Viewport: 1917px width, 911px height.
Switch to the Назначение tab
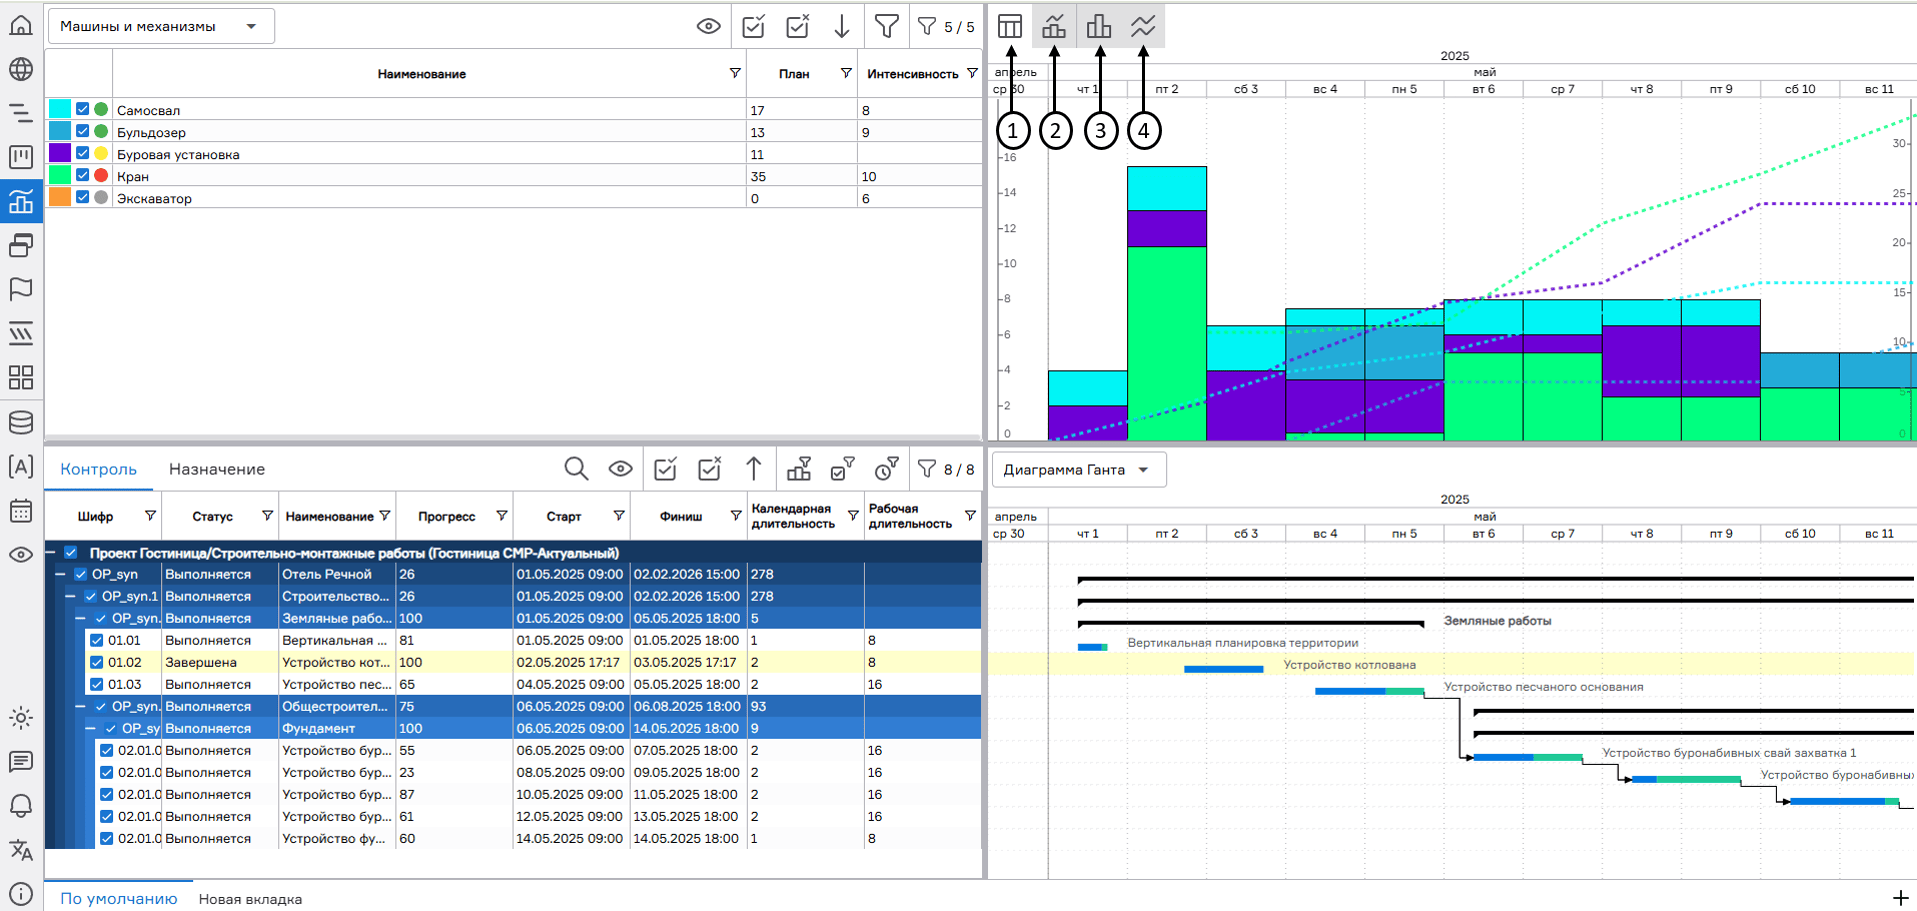[x=216, y=470]
